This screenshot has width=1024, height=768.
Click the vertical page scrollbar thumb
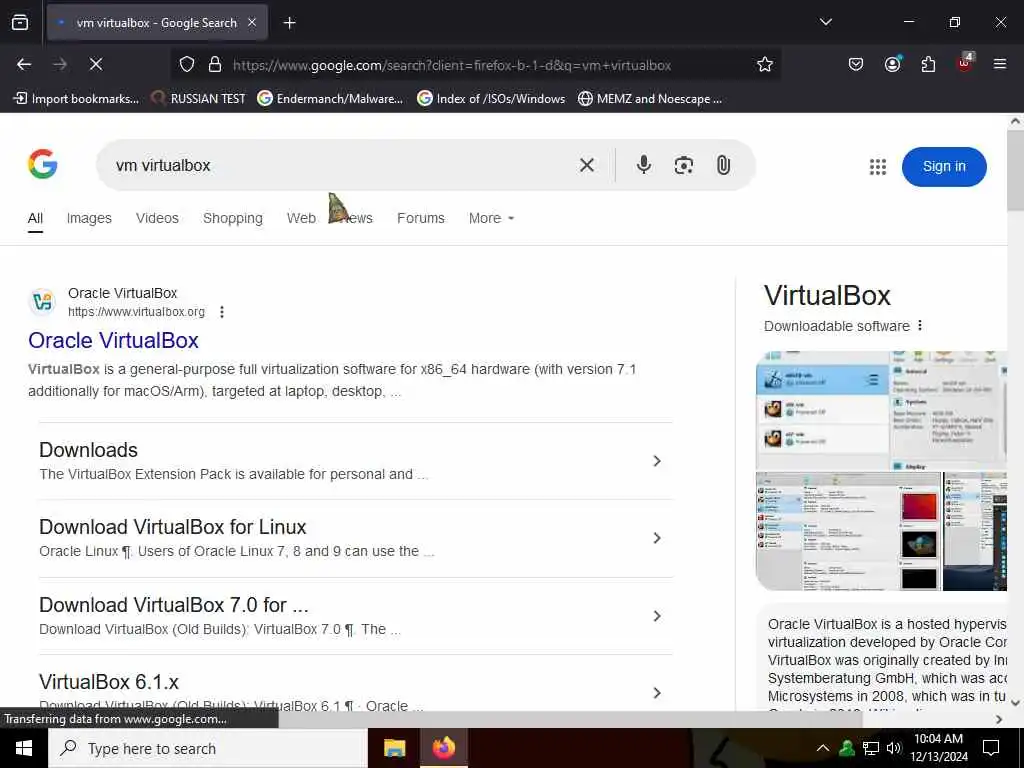pyautogui.click(x=1016, y=170)
